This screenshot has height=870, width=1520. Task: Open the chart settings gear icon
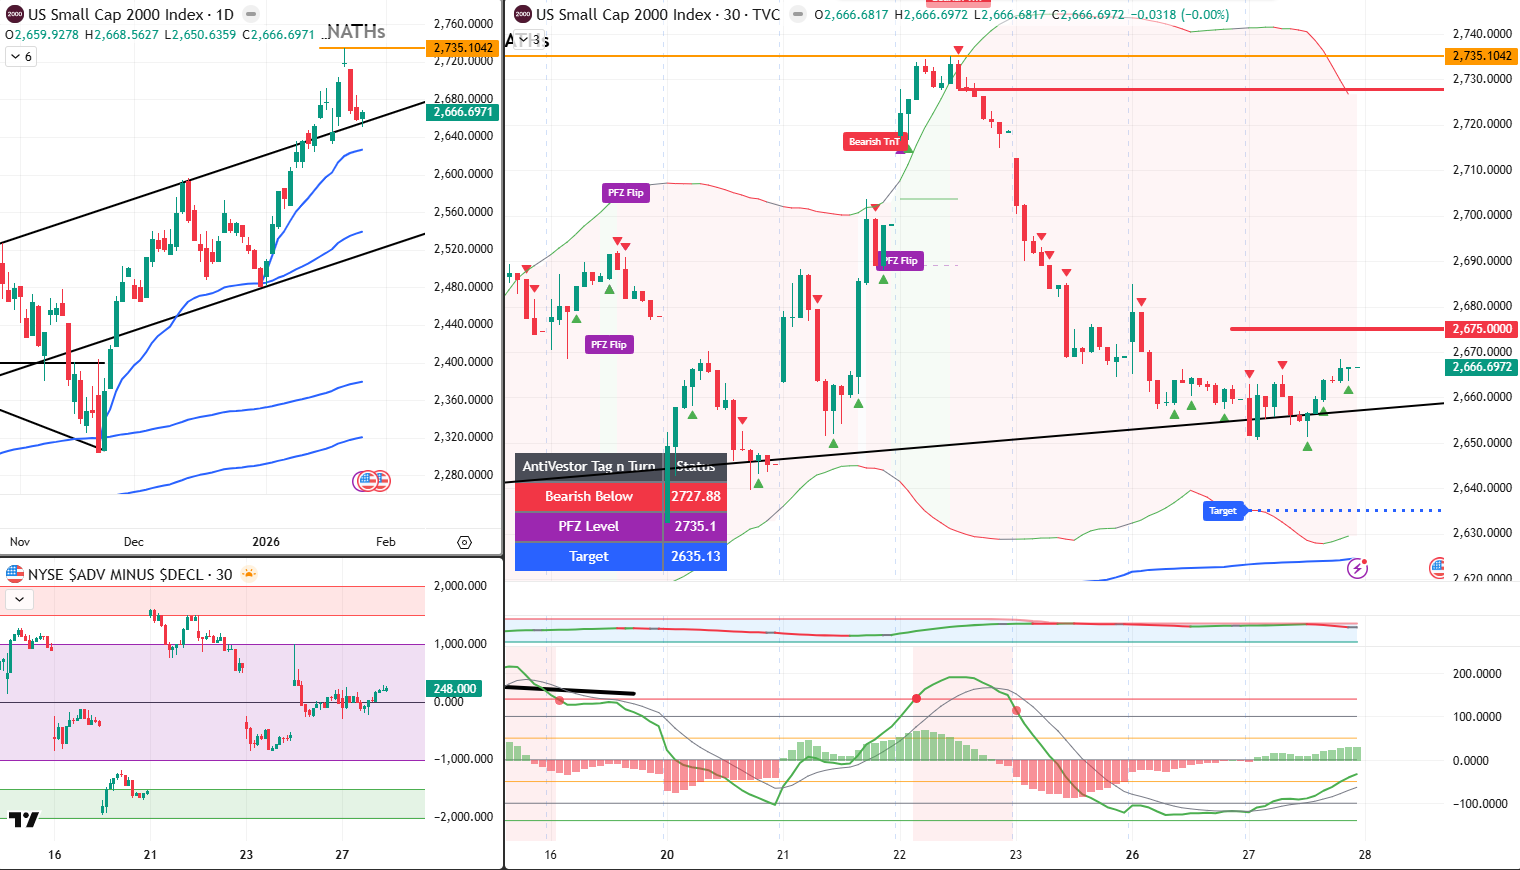tap(464, 542)
